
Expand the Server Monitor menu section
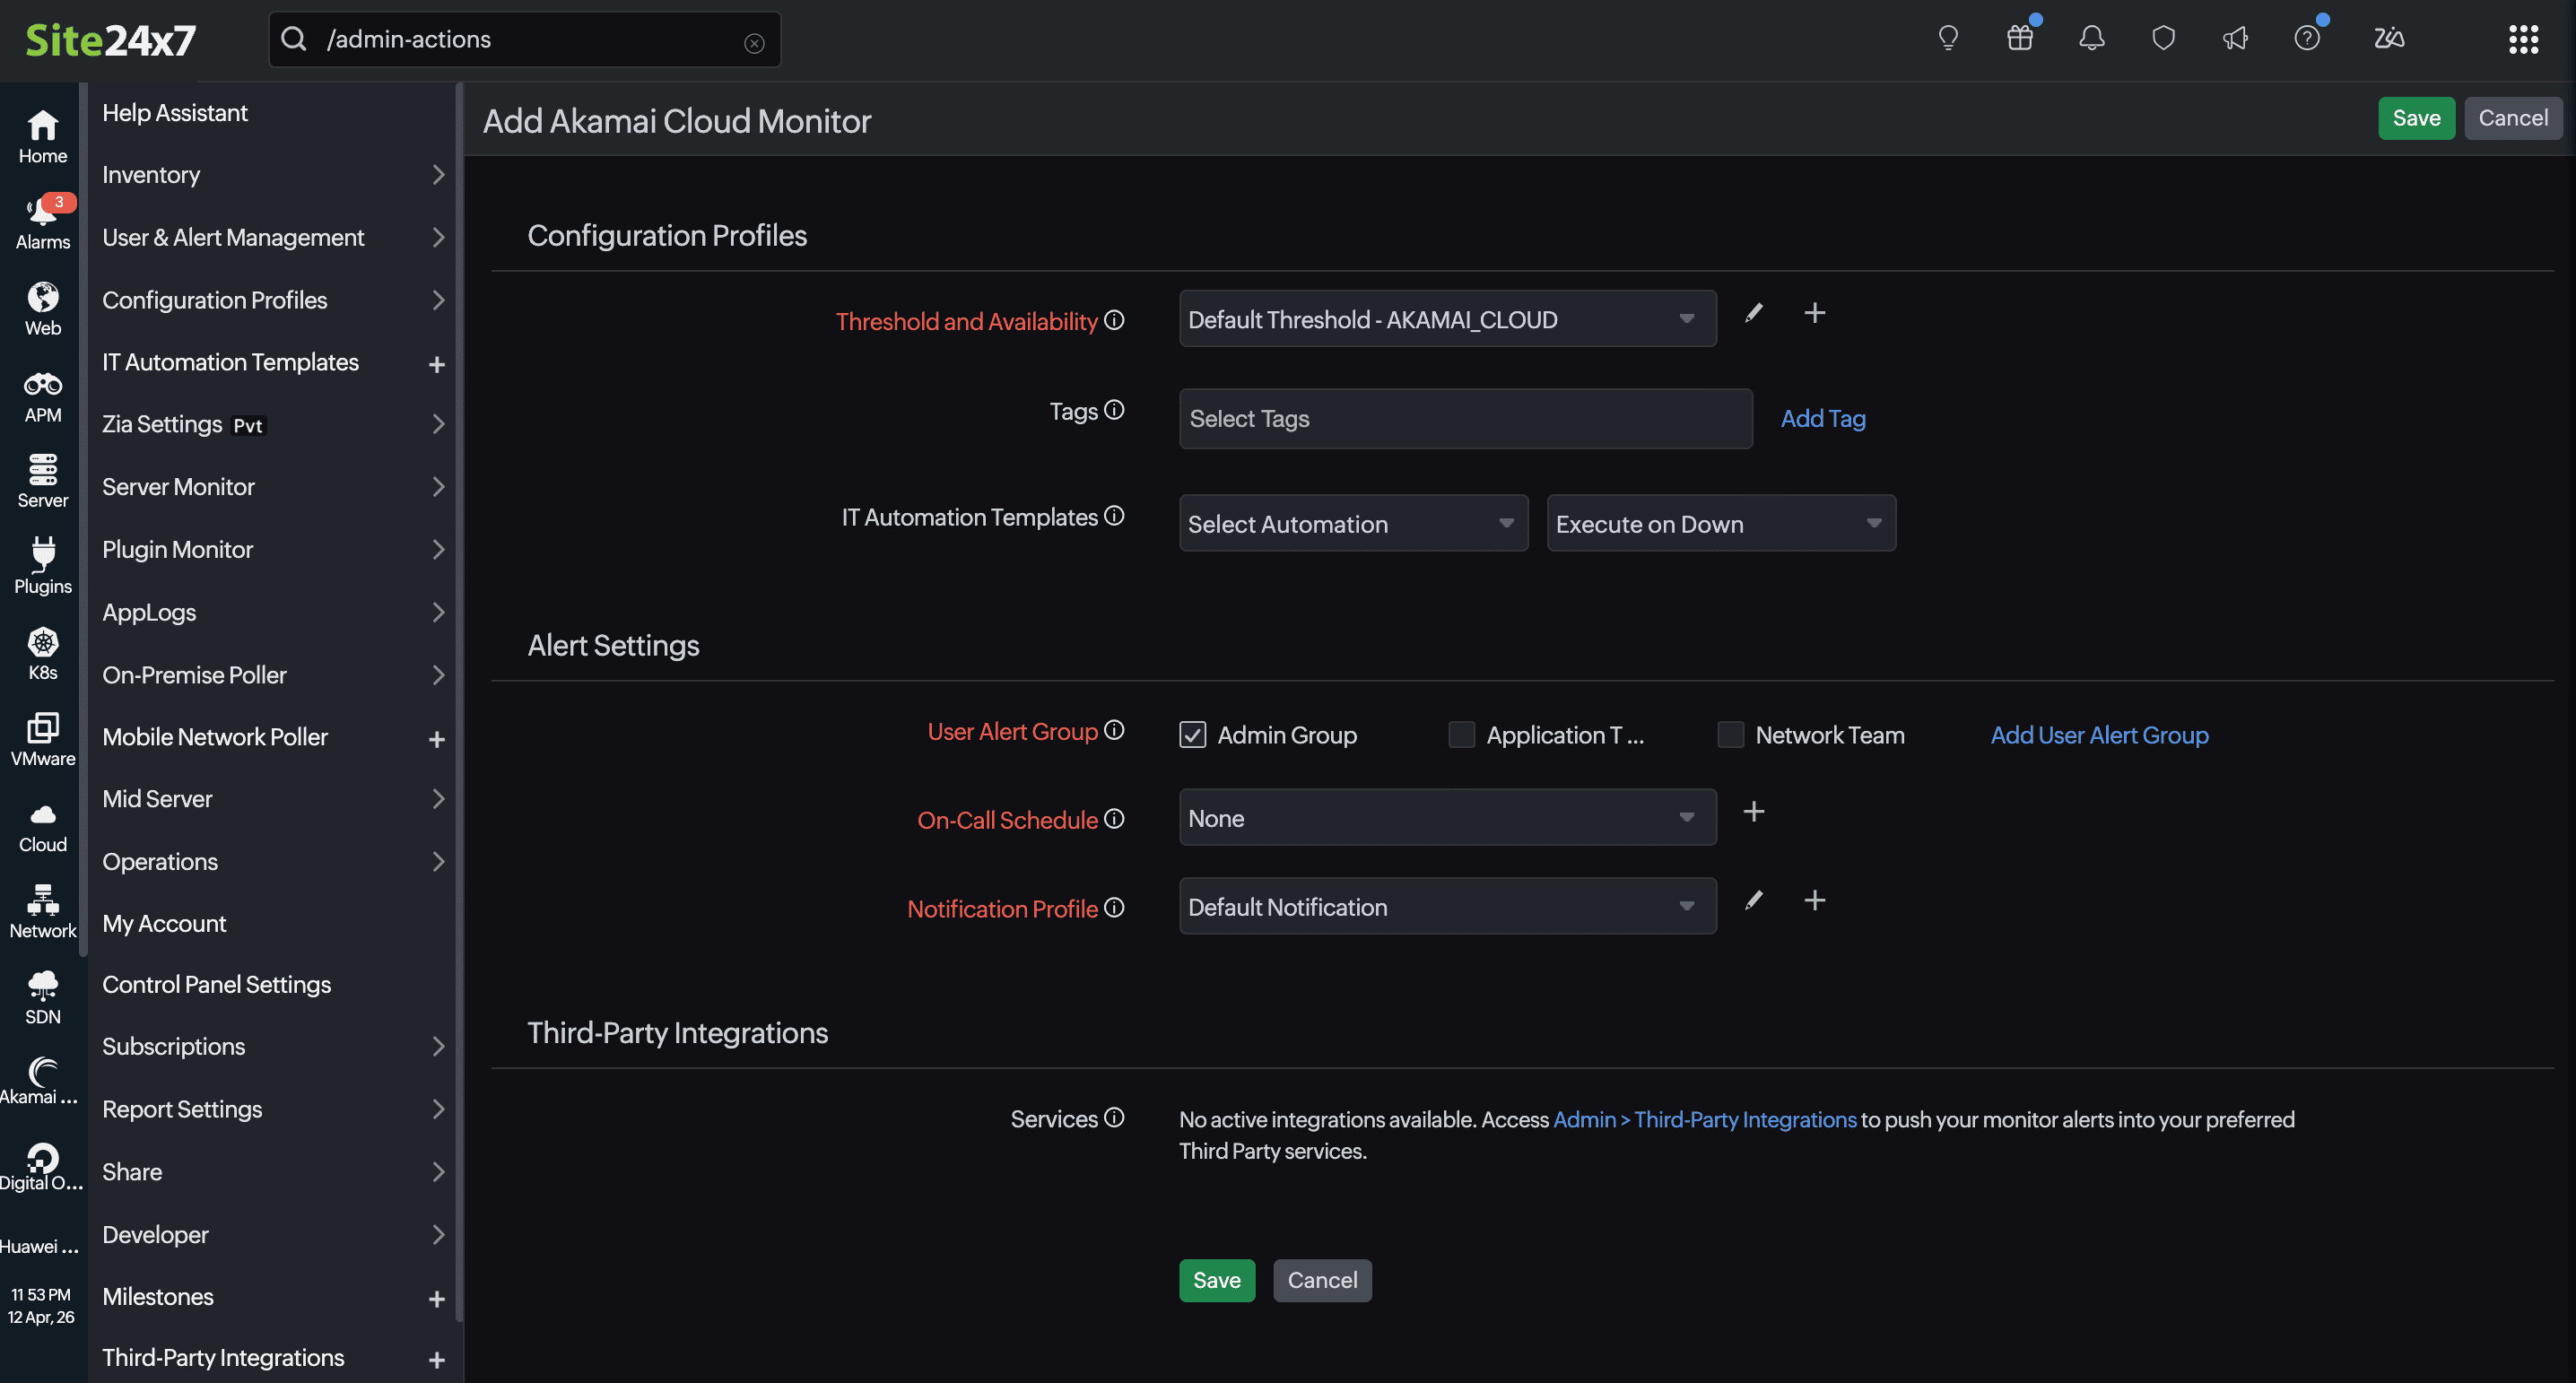[179, 487]
